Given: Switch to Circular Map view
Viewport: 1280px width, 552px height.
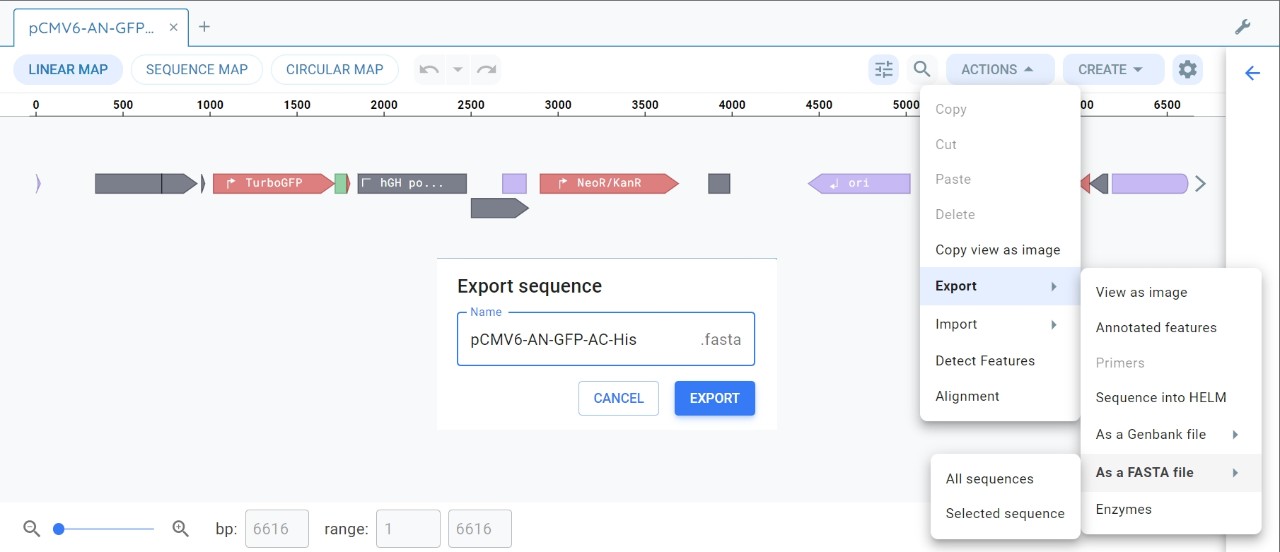Looking at the screenshot, I should tap(334, 69).
